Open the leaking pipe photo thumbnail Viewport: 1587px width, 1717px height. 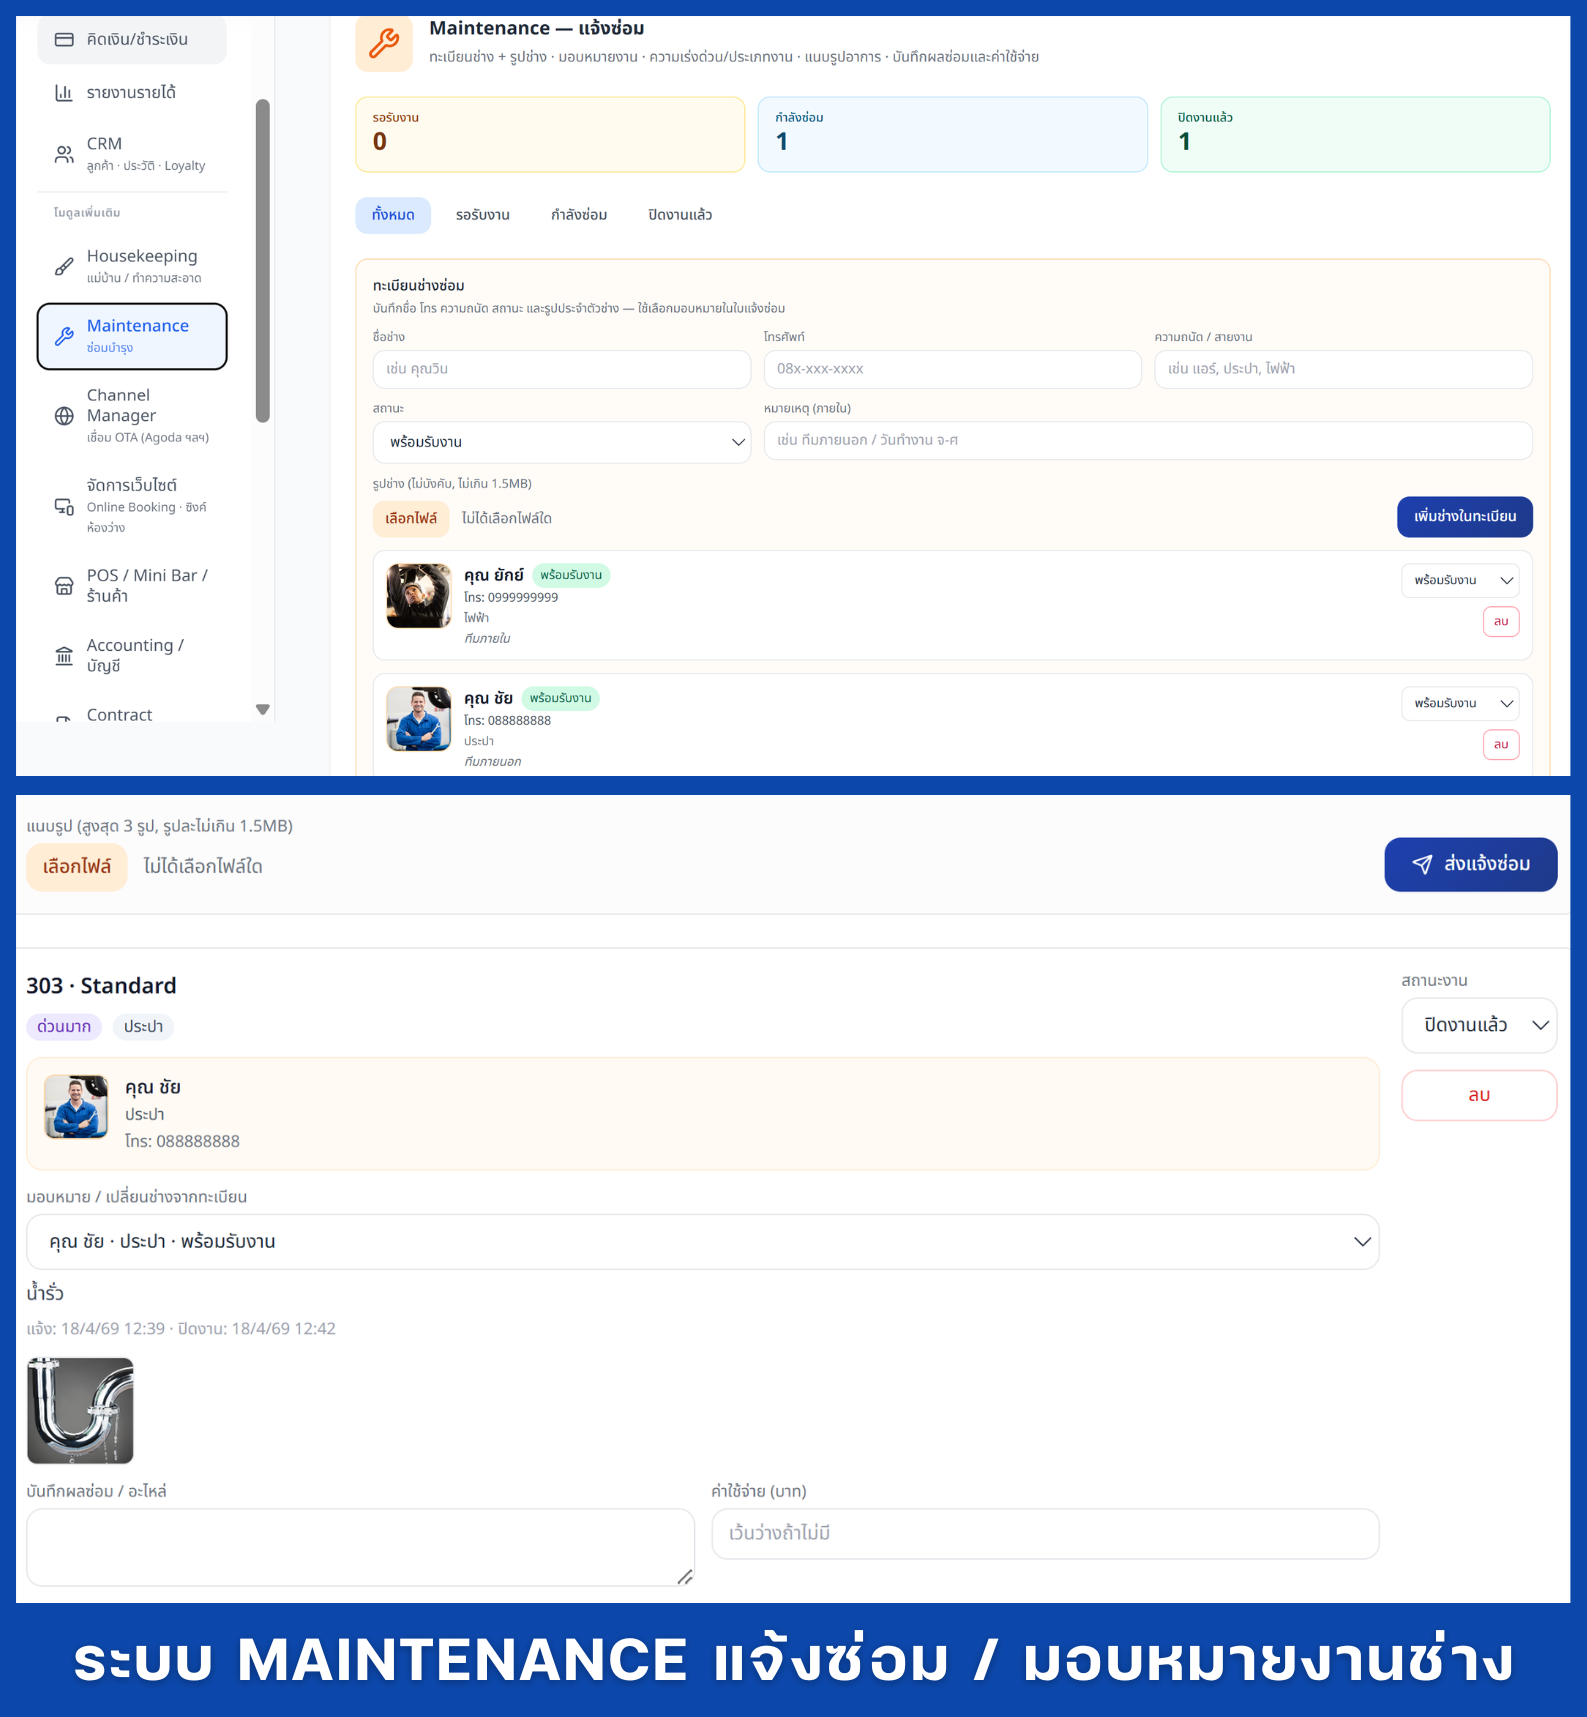click(x=80, y=1411)
